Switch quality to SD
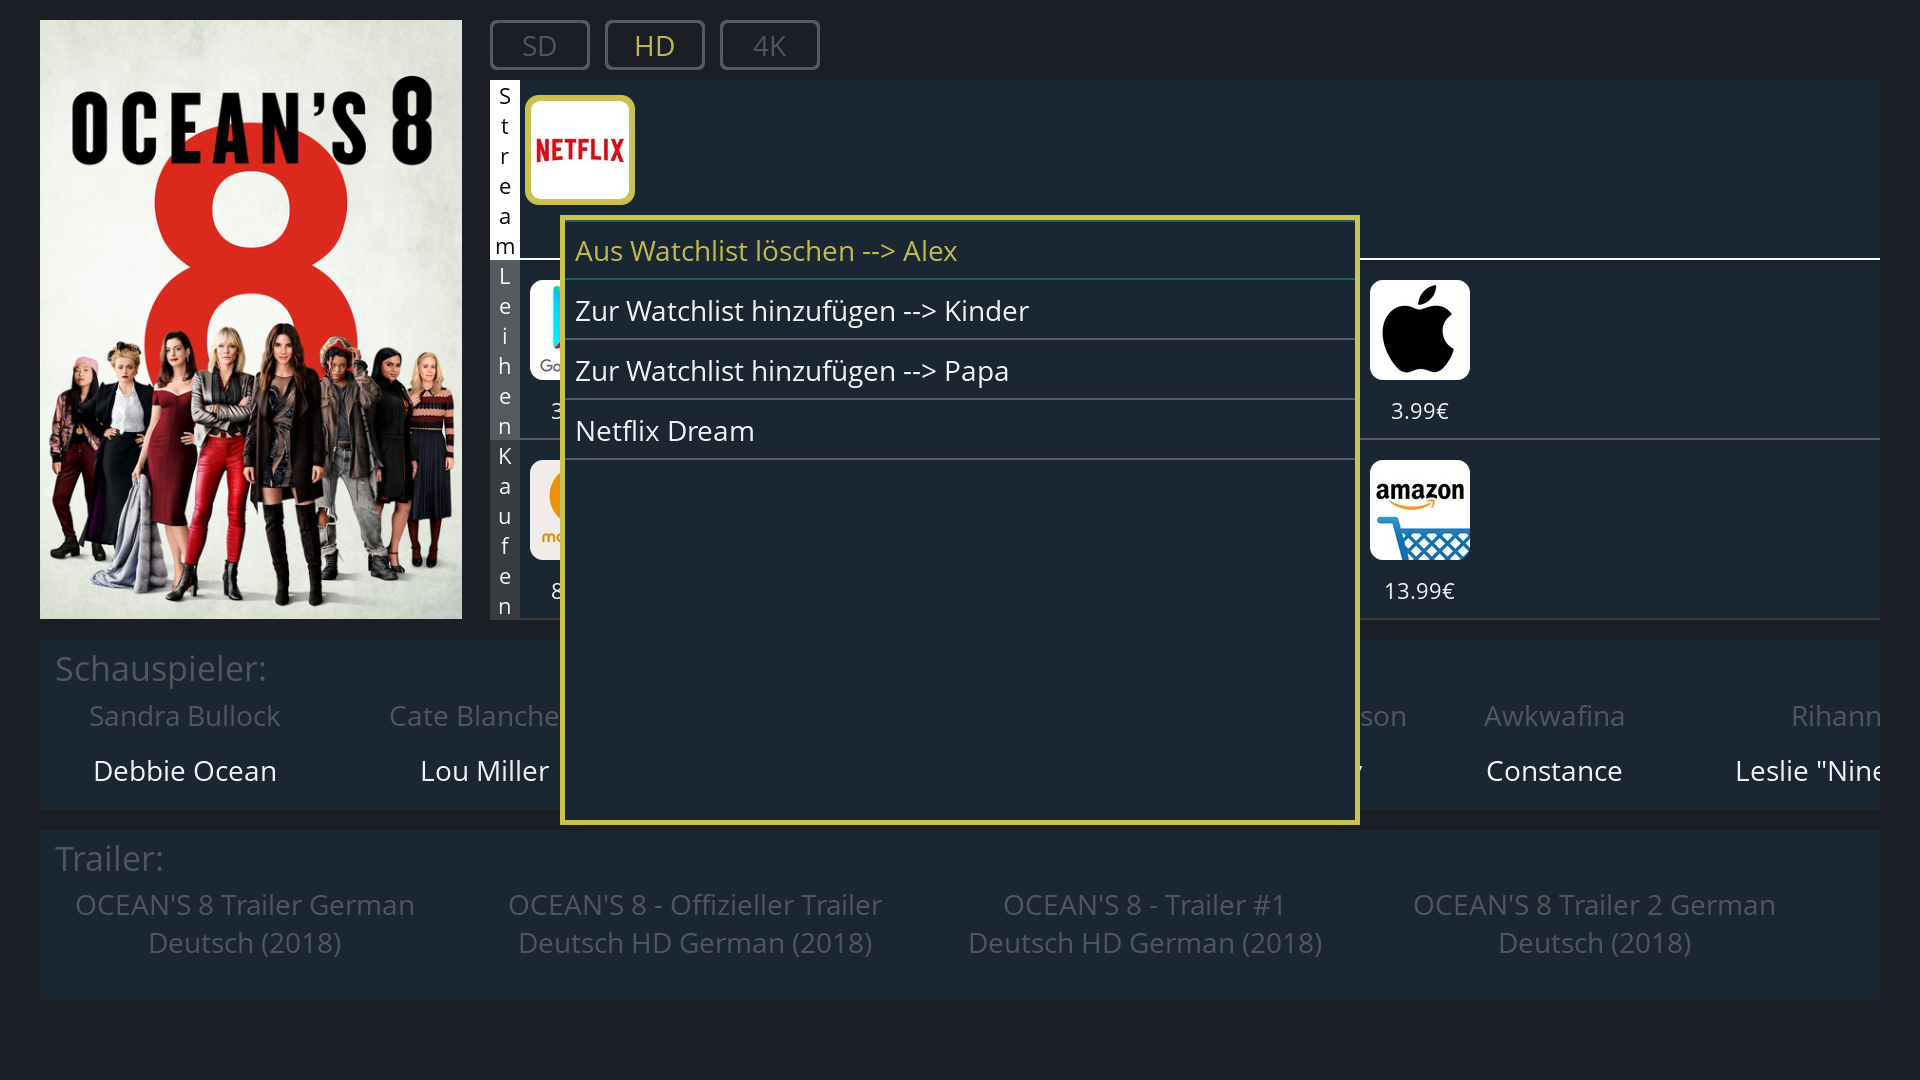 pyautogui.click(x=539, y=46)
